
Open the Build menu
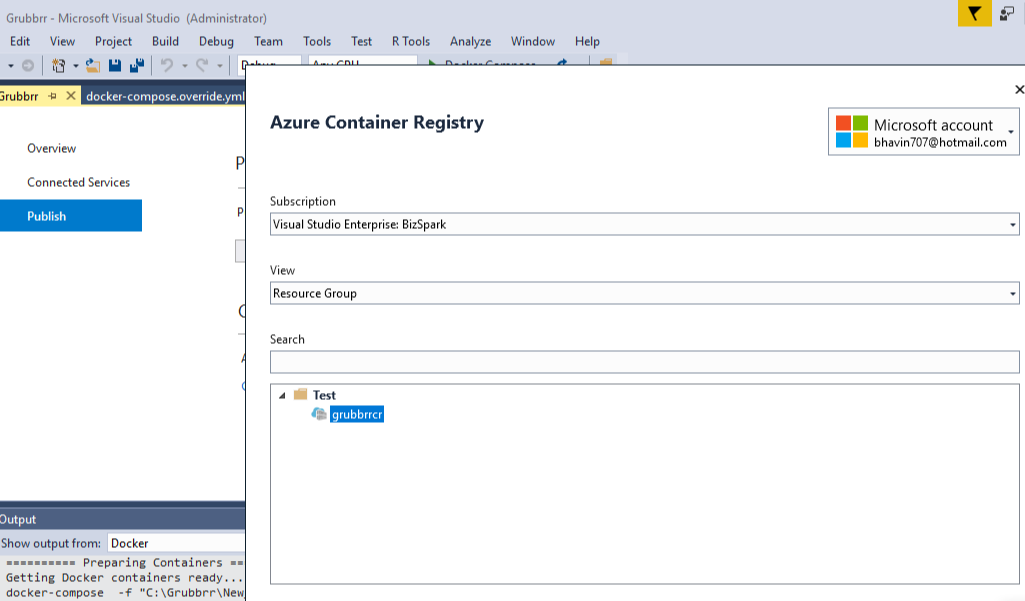[165, 41]
